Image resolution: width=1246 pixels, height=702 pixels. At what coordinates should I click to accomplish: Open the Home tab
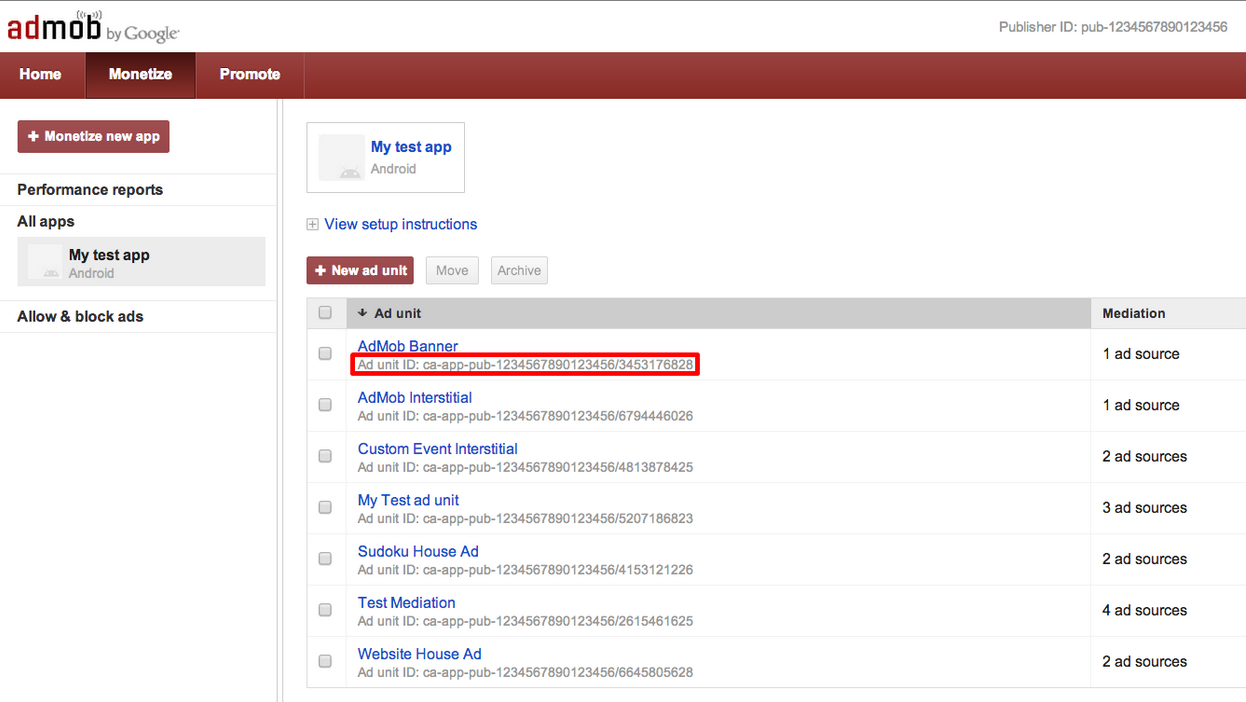pyautogui.click(x=40, y=74)
